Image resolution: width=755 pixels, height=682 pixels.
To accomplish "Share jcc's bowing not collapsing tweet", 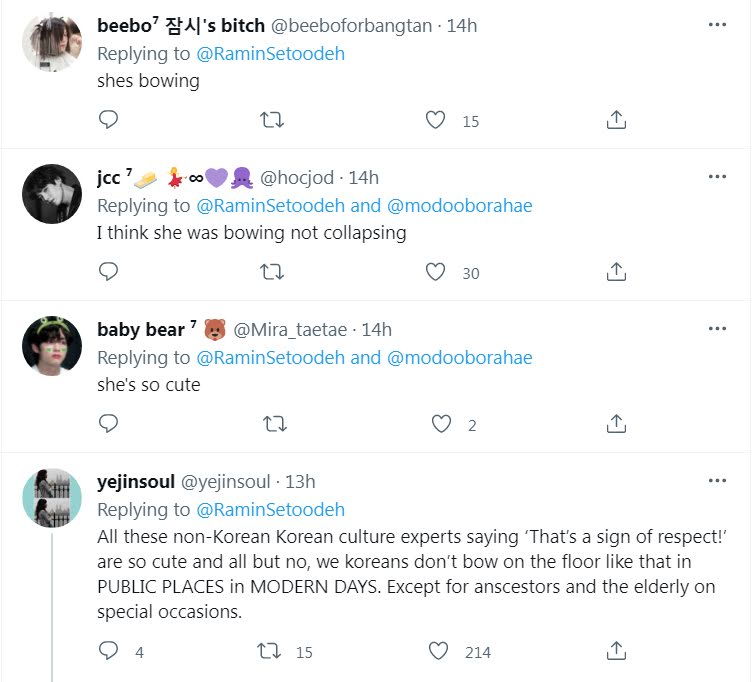I will coord(617,272).
